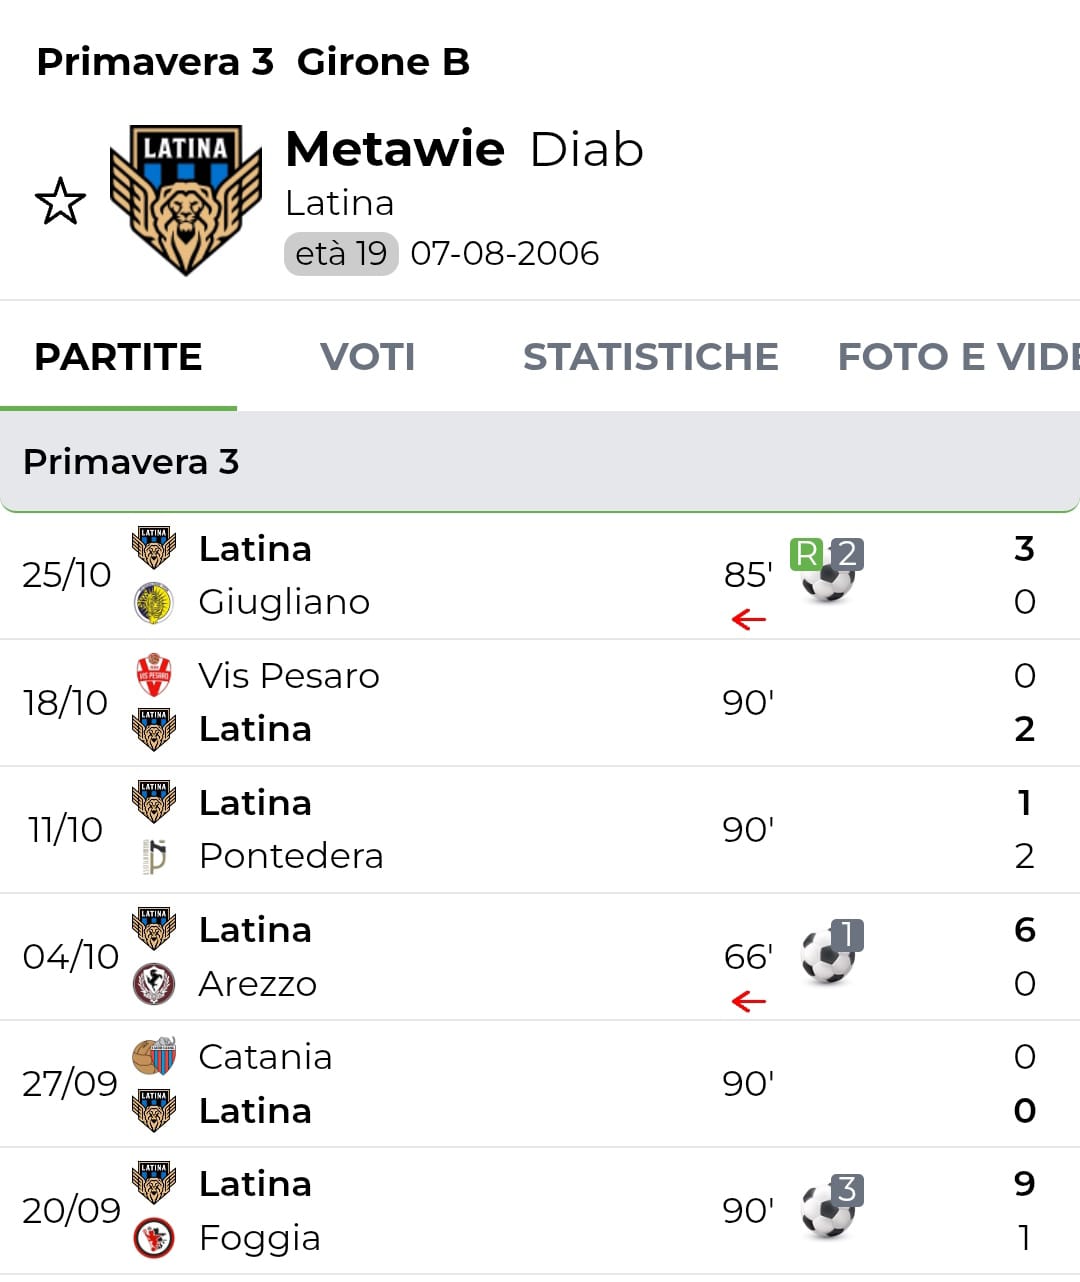1080x1282 pixels.
Task: Click the 3-goal ball icon in Foggia match
Action: pyautogui.click(x=829, y=1208)
